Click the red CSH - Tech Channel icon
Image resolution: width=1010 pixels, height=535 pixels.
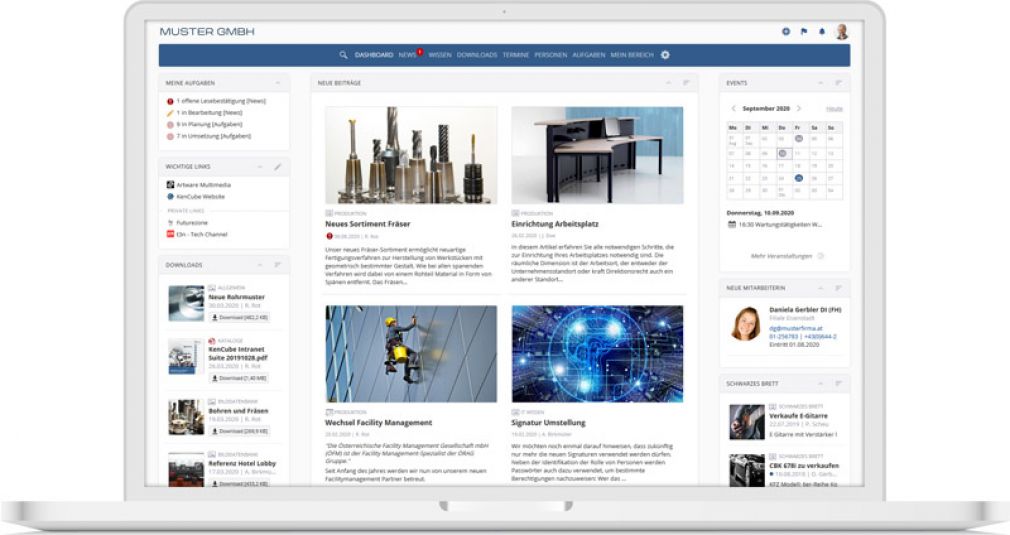171,234
